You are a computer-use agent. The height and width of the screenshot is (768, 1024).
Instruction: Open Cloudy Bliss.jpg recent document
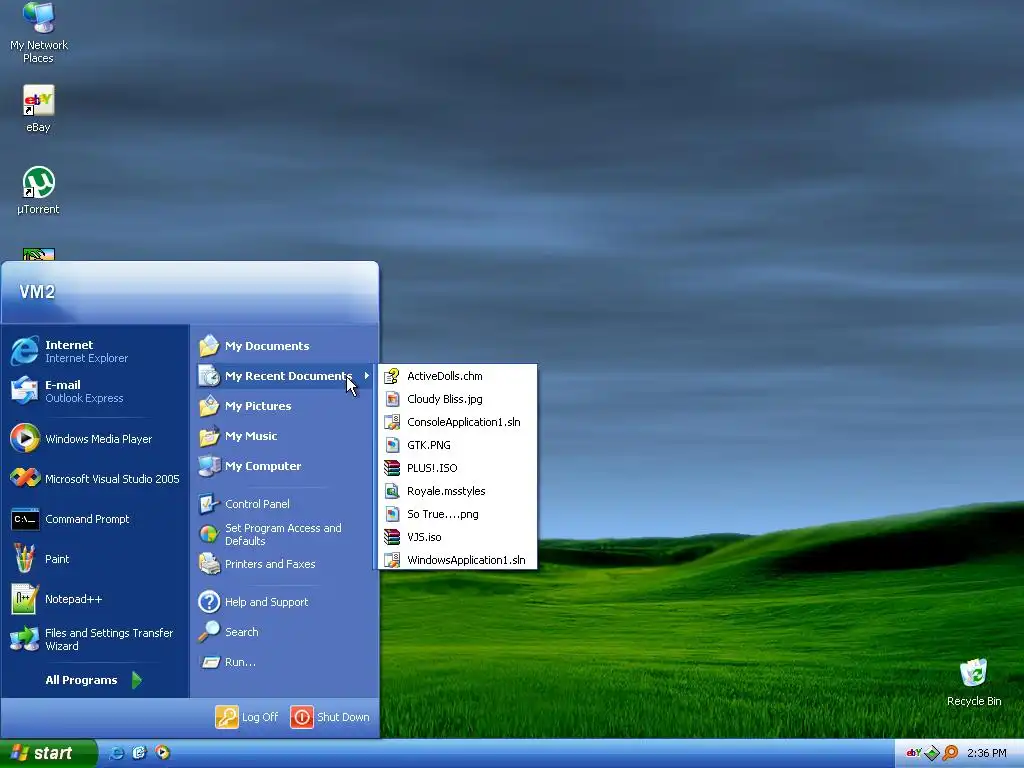pyautogui.click(x=457, y=399)
